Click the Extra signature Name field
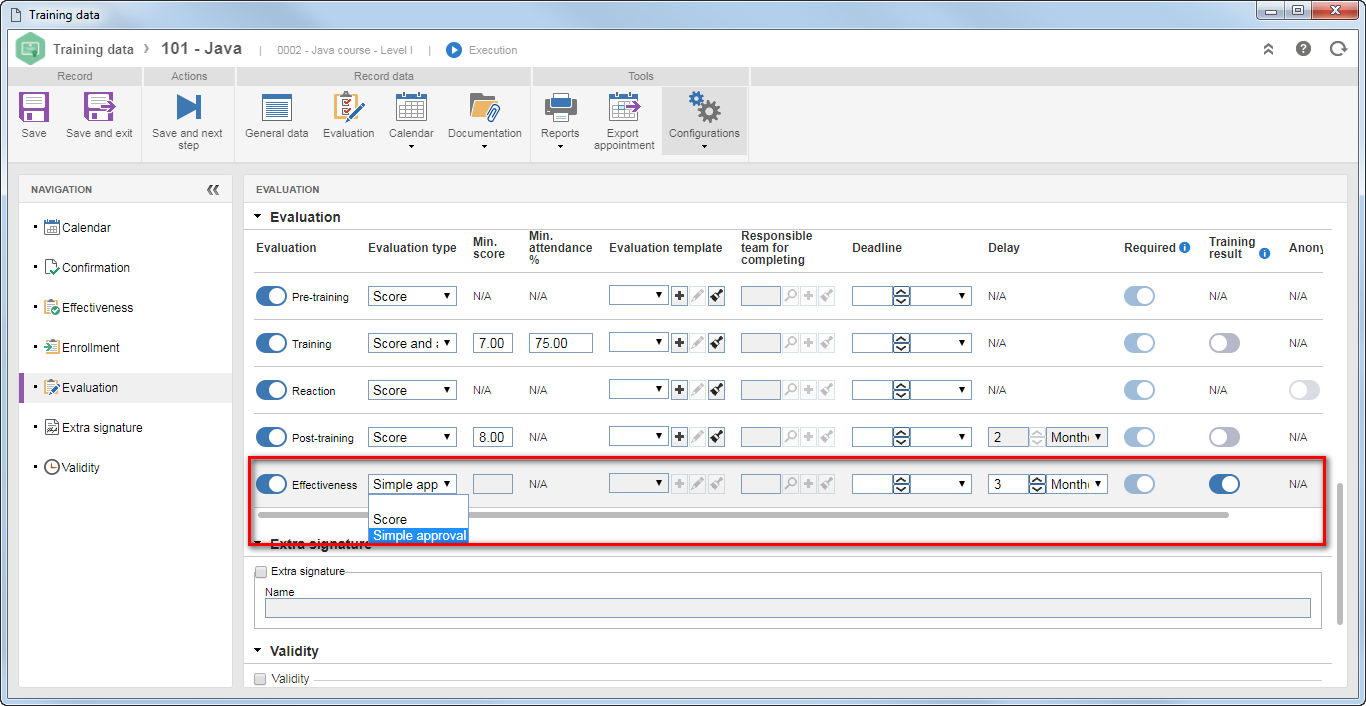Screen dimensions: 1366x706 787,608
